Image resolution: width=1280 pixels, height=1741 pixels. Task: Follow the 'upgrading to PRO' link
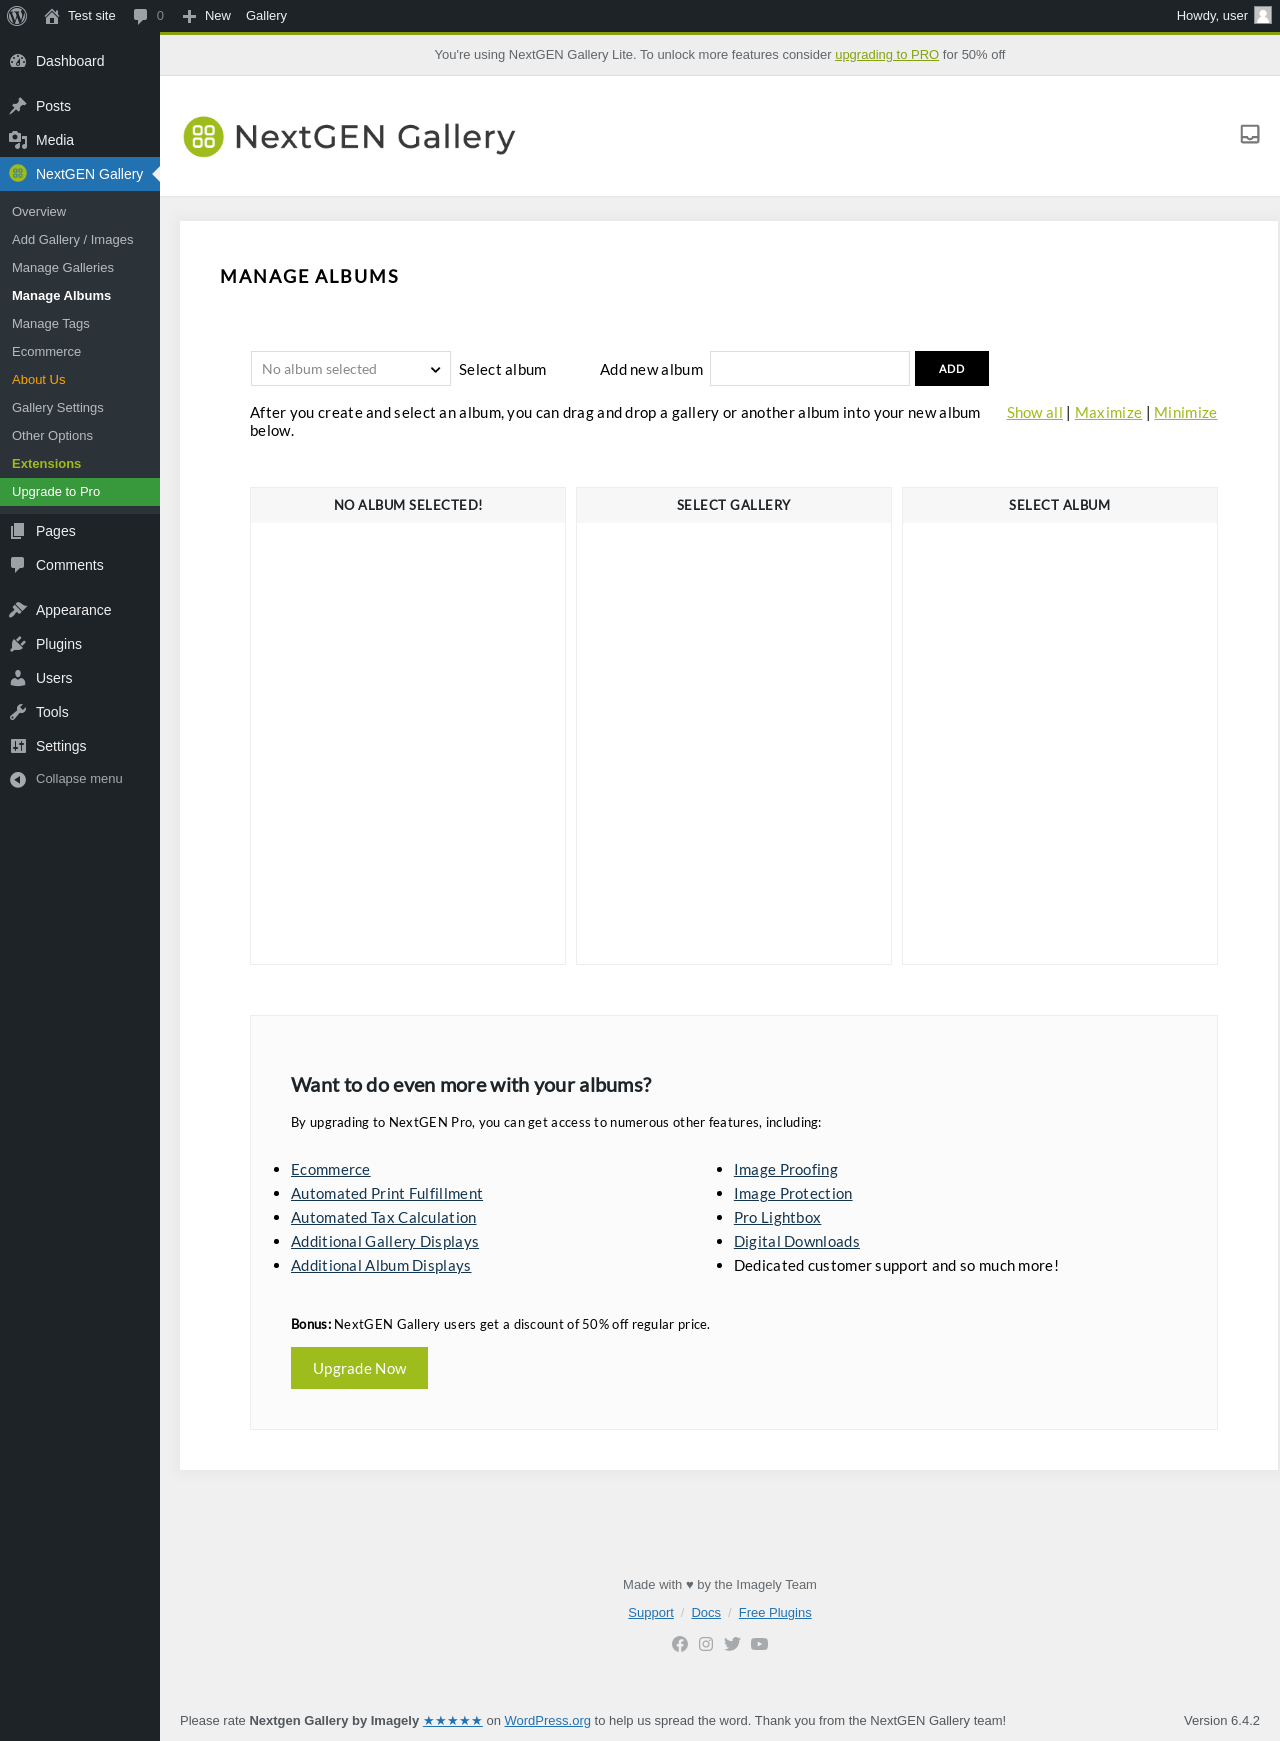(x=887, y=55)
